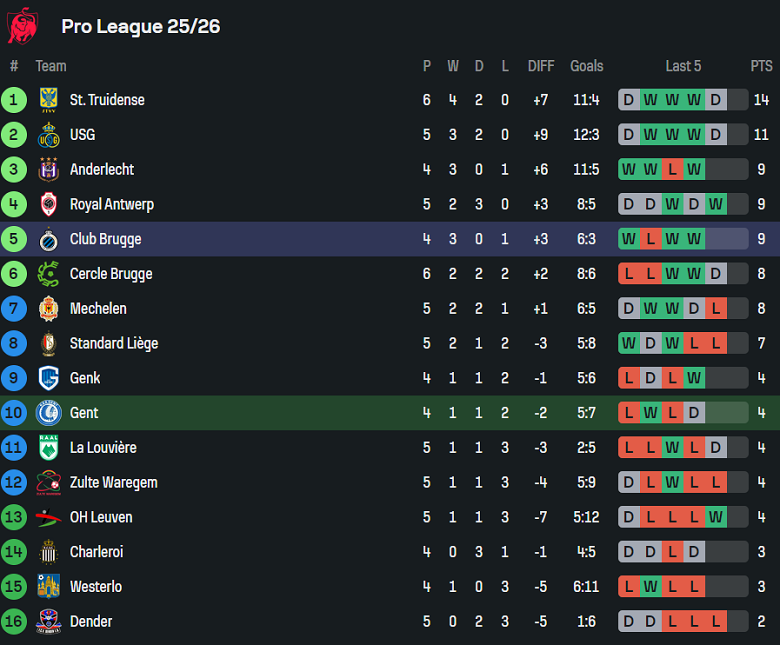Click the Cercle Brugge club crest
Image resolution: width=780 pixels, height=645 pixels.
click(48, 274)
